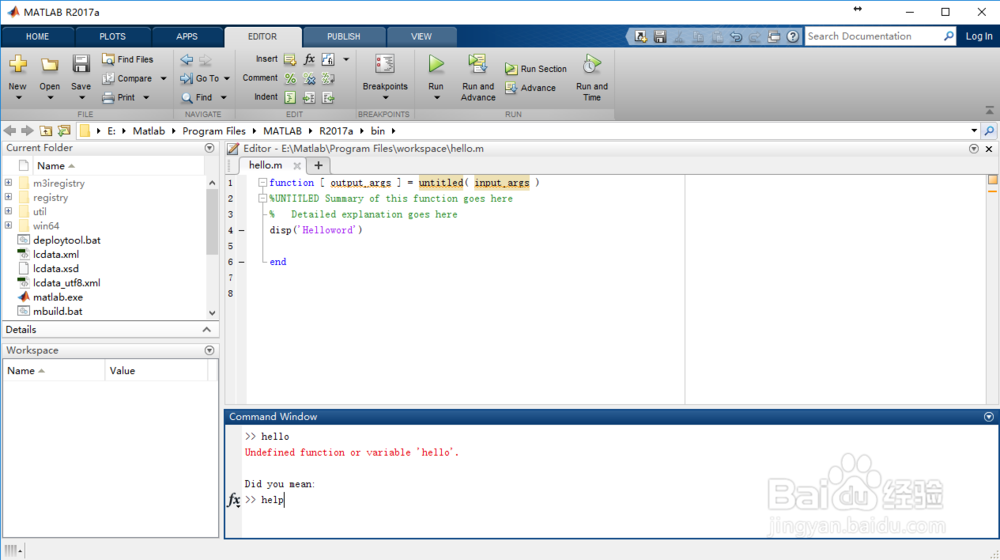Switch to PLOTS ribbon tab
Viewport: 1000px width, 560px height.
click(x=112, y=36)
